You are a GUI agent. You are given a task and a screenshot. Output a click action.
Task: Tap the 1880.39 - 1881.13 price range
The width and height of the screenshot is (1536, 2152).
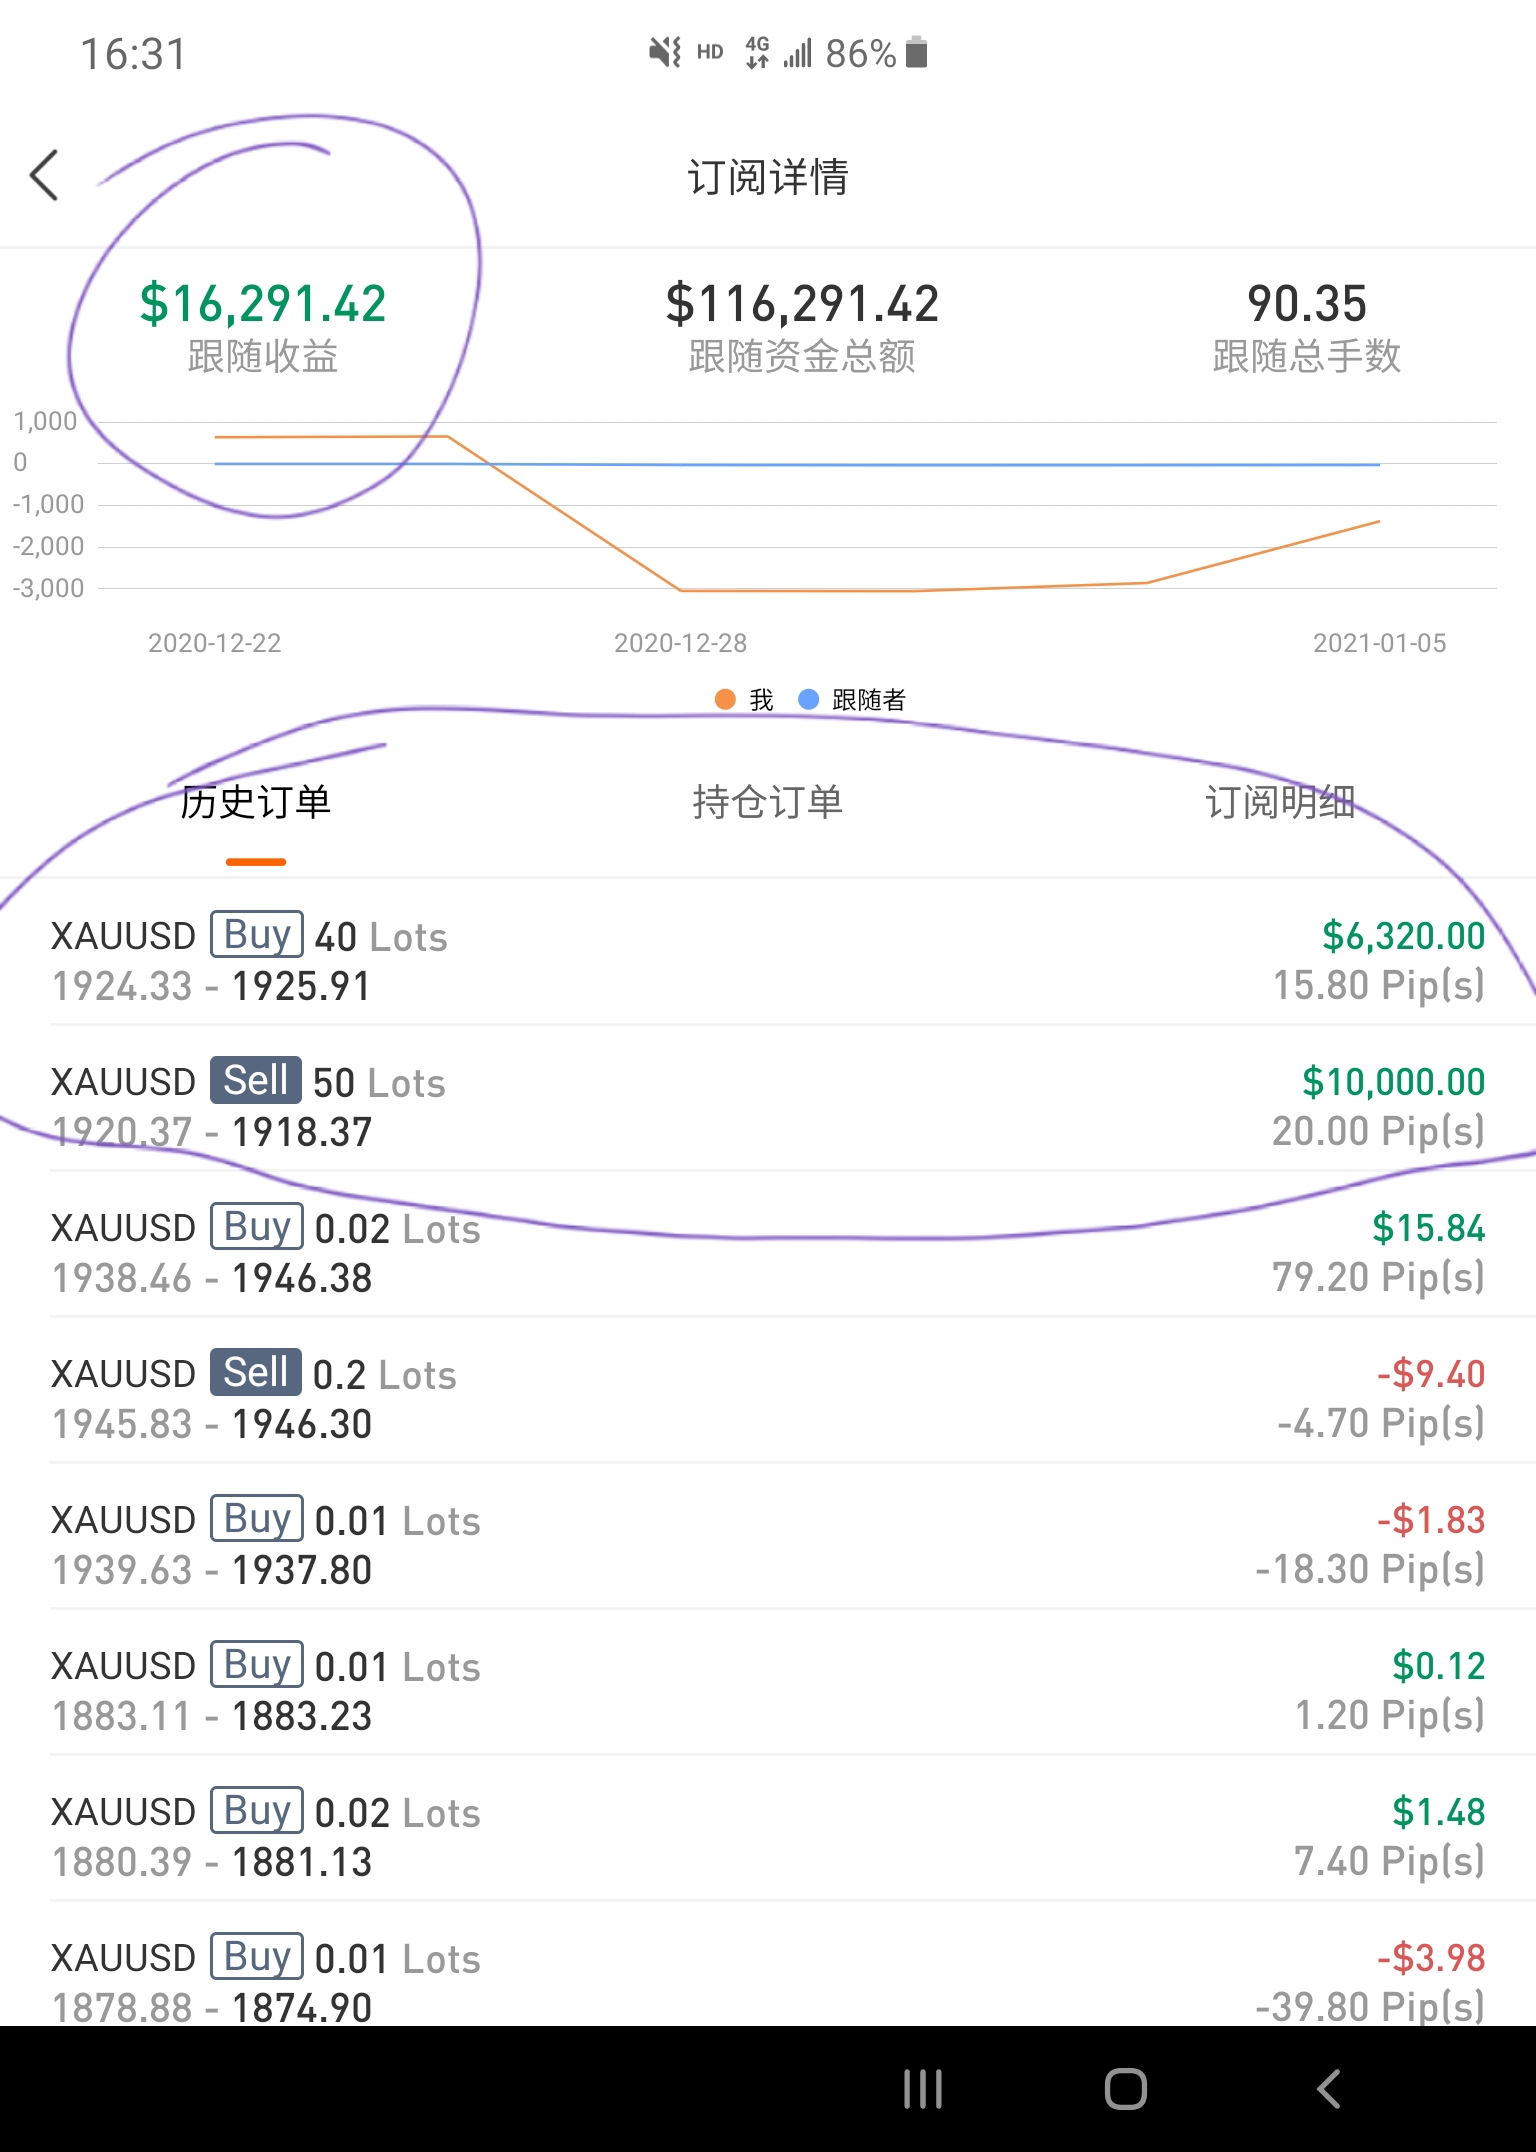(x=212, y=1863)
